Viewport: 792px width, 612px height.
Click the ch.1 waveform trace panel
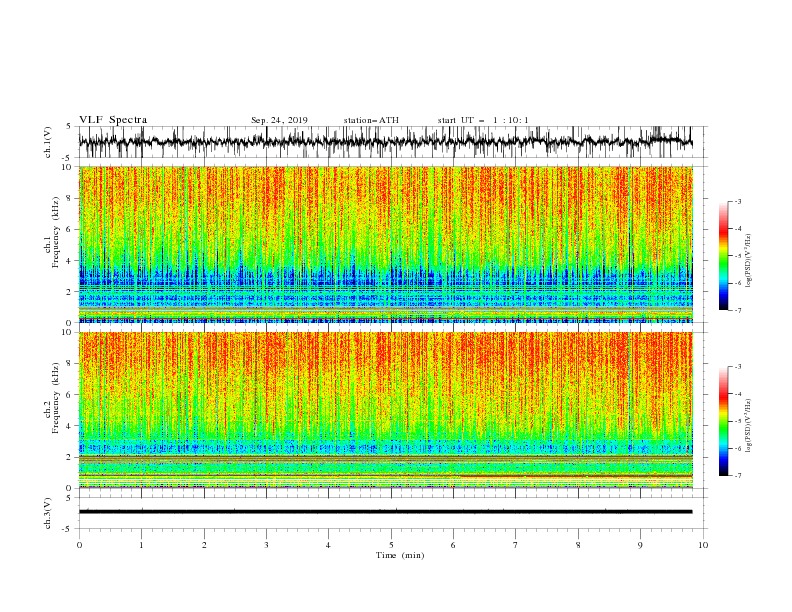click(x=386, y=142)
